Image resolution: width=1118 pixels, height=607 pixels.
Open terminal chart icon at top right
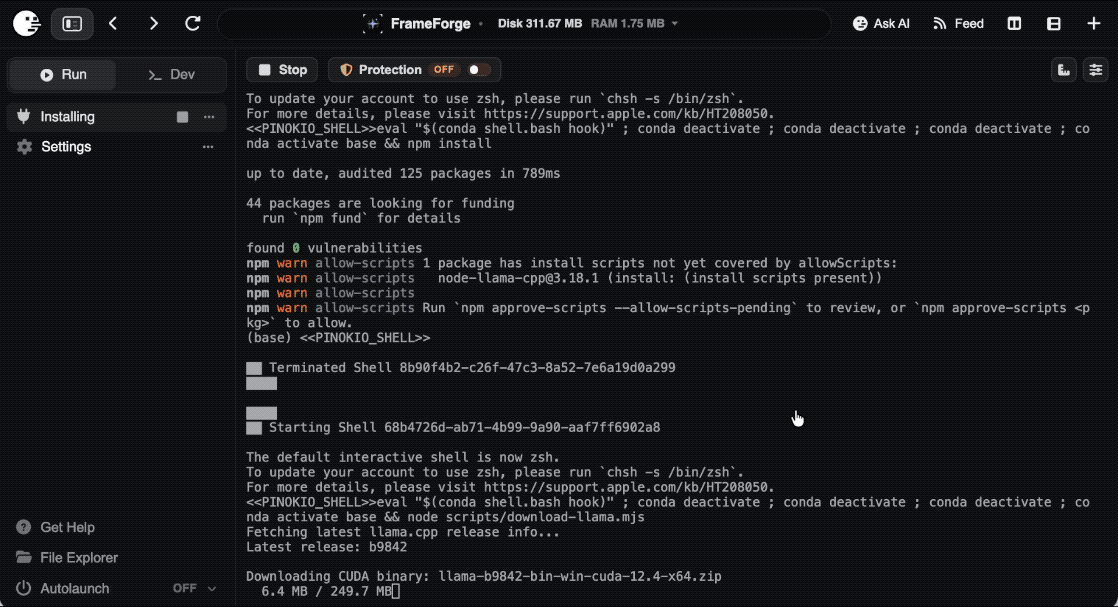pos(1064,70)
